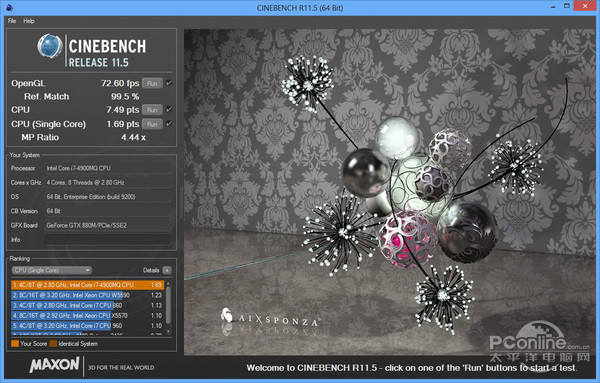600x383 pixels.
Task: Toggle the OpenGL test checkbox
Action: point(168,83)
